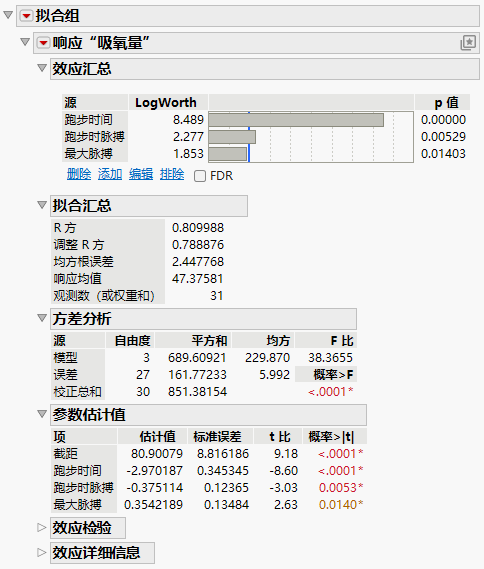The height and width of the screenshot is (569, 484).
Task: Collapse the 拟合汇总 section
Action: click(x=42, y=205)
